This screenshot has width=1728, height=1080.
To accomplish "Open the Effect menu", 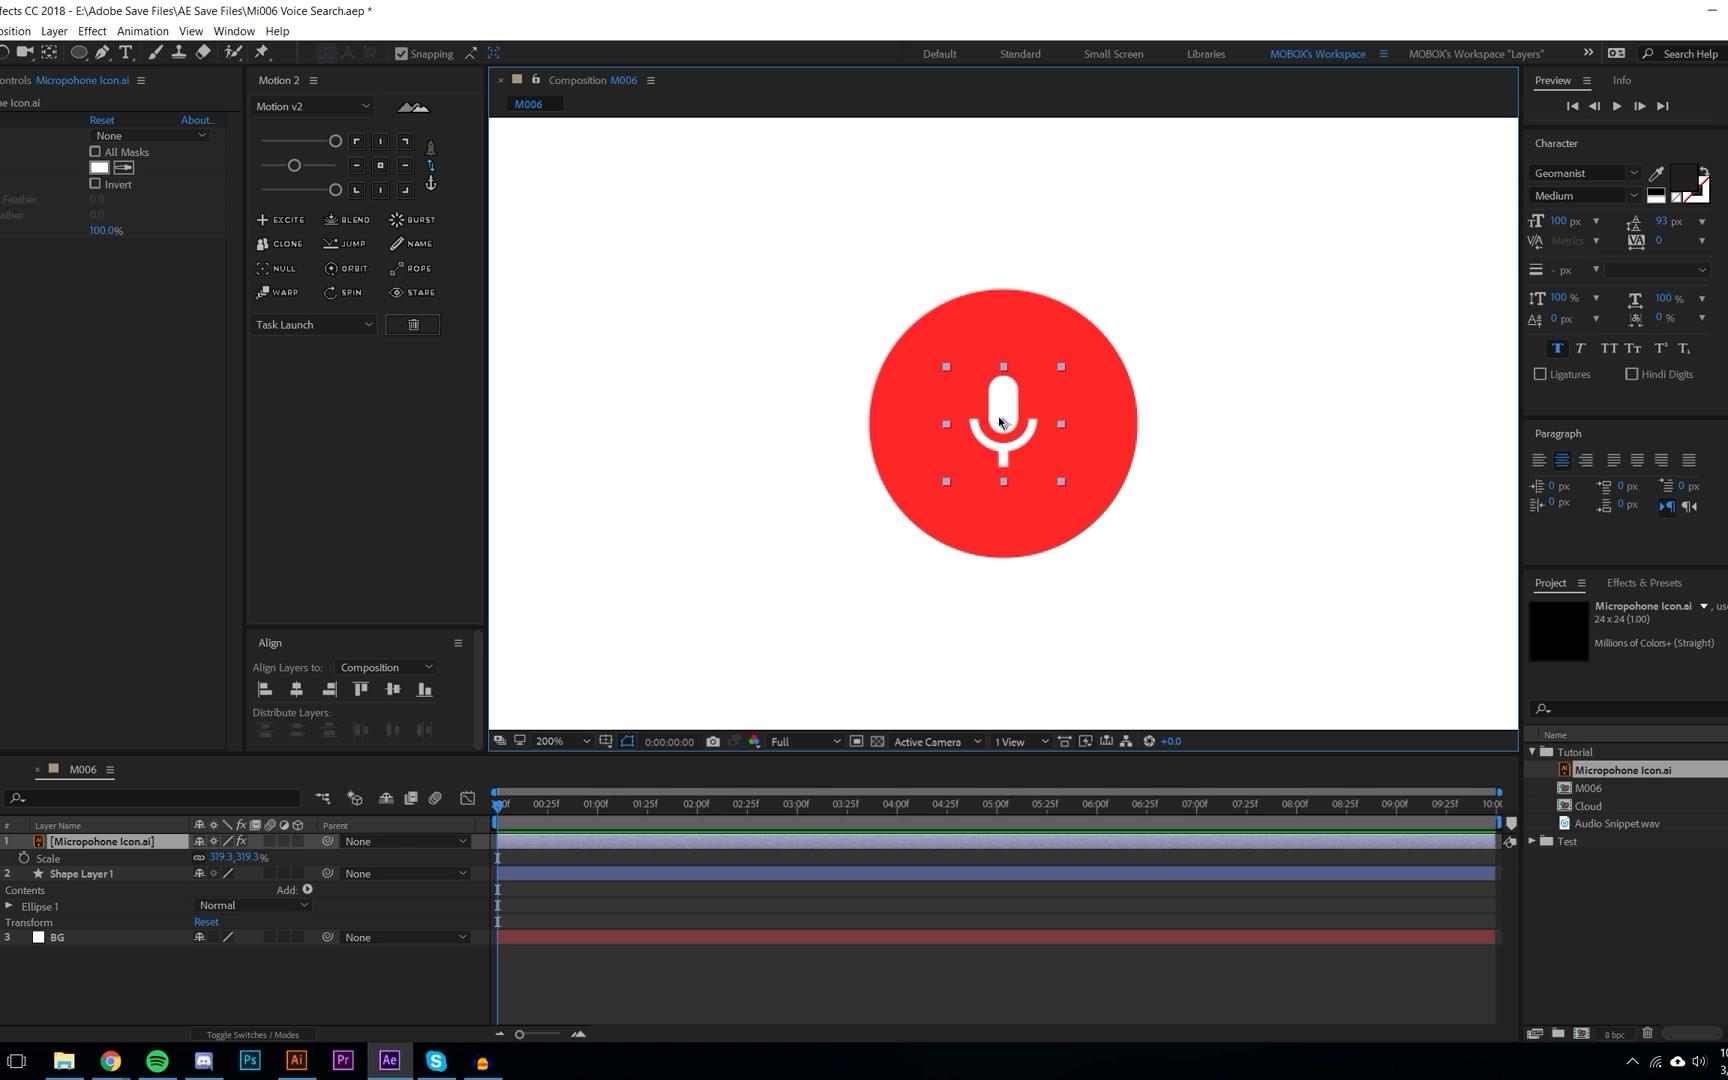I will pyautogui.click(x=92, y=31).
